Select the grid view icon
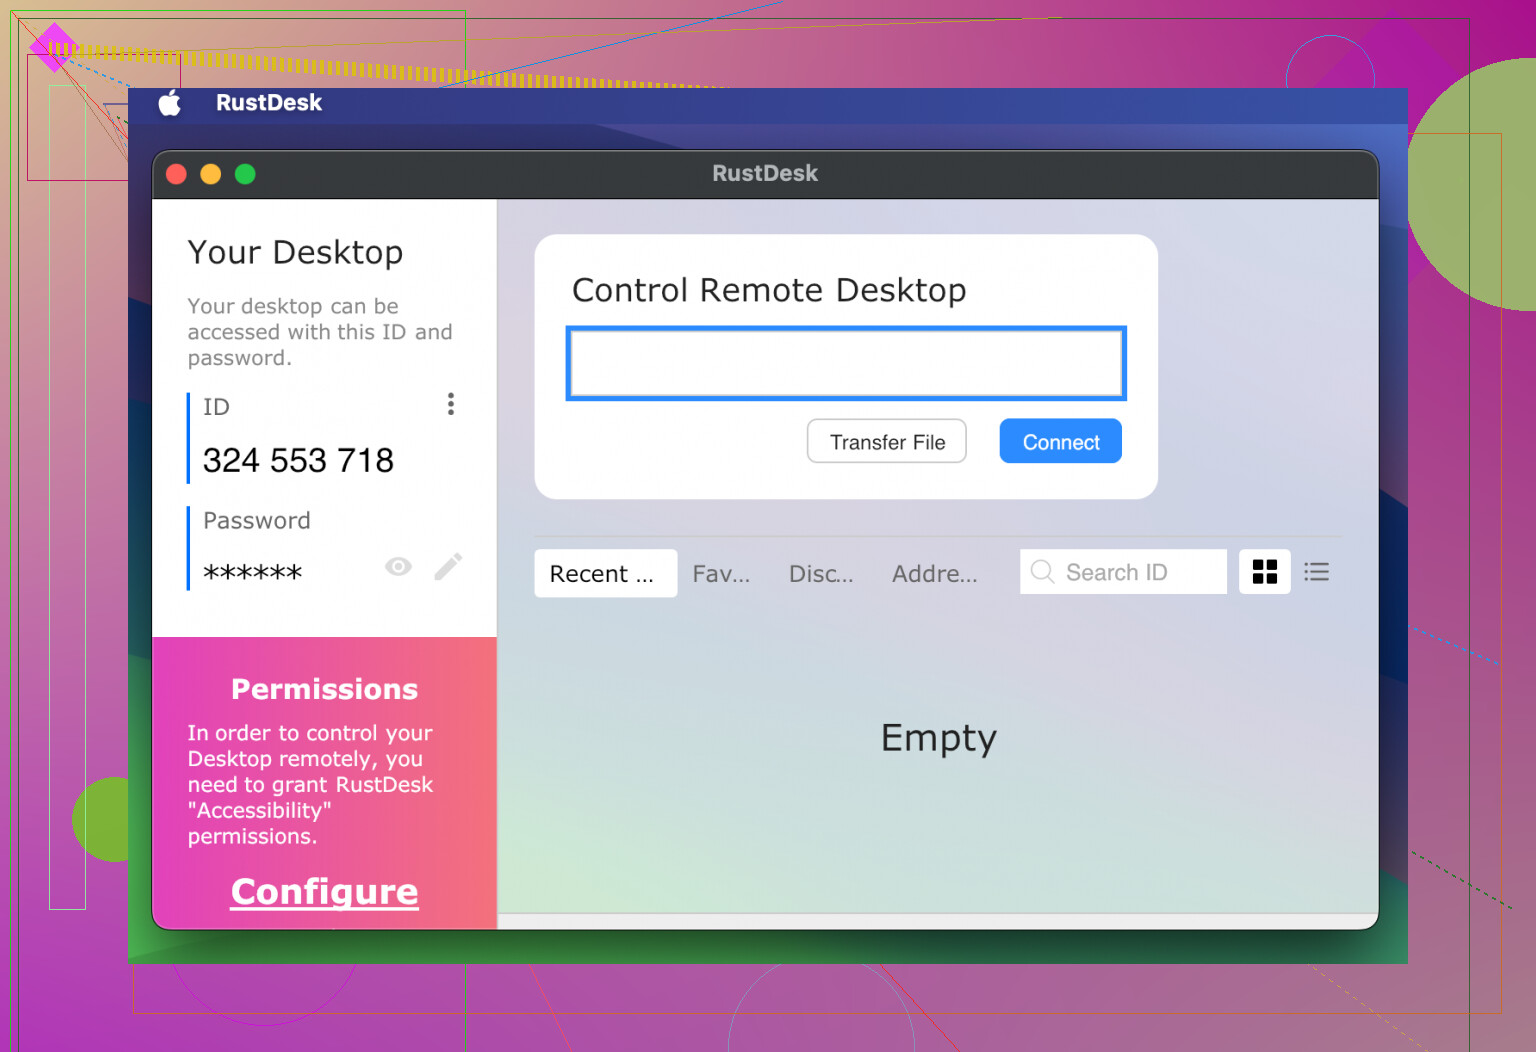This screenshot has width=1536, height=1052. click(x=1265, y=572)
